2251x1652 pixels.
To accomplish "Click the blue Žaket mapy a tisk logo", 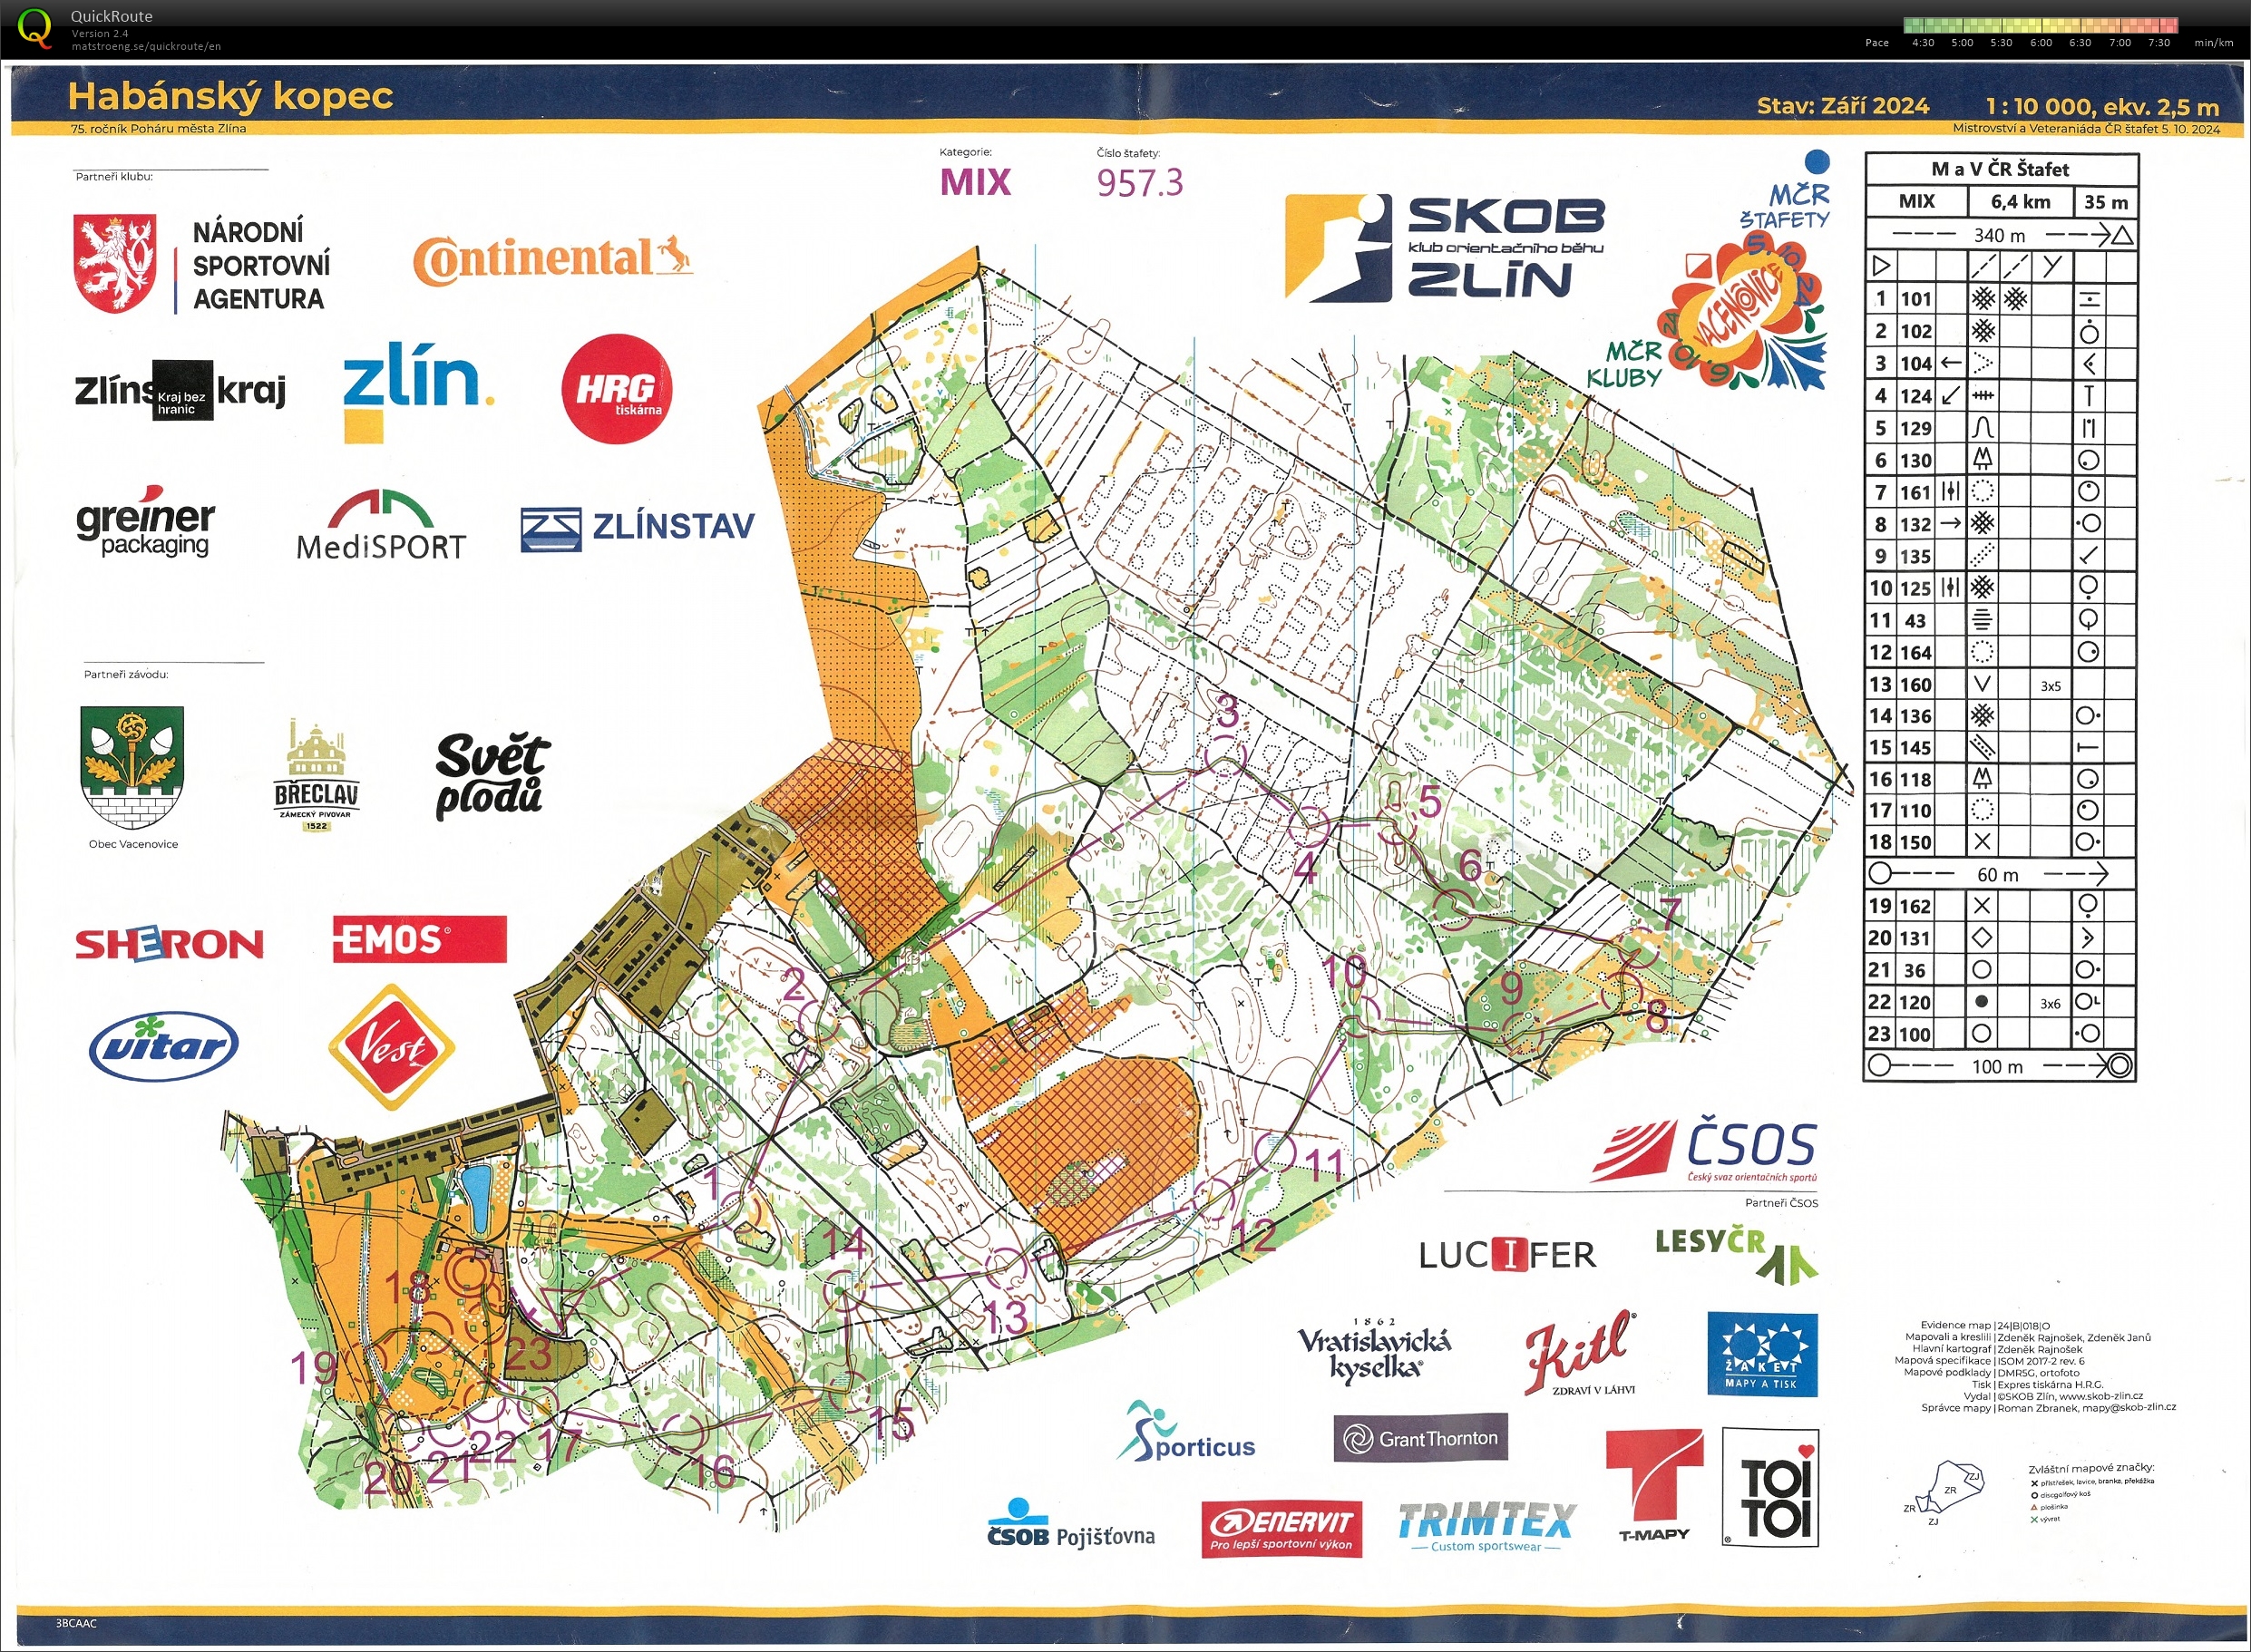I will (x=1762, y=1354).
